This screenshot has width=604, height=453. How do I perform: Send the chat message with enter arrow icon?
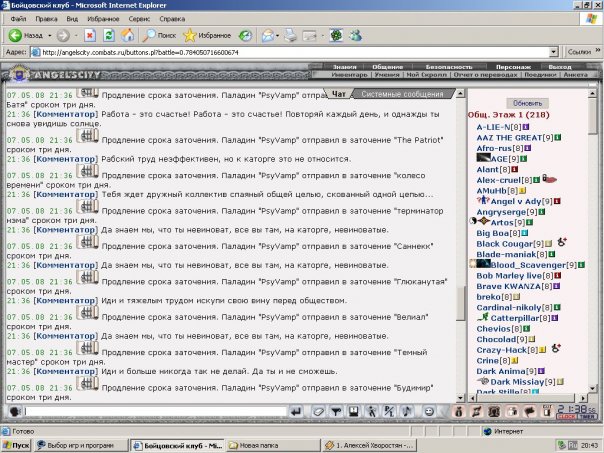[296, 411]
